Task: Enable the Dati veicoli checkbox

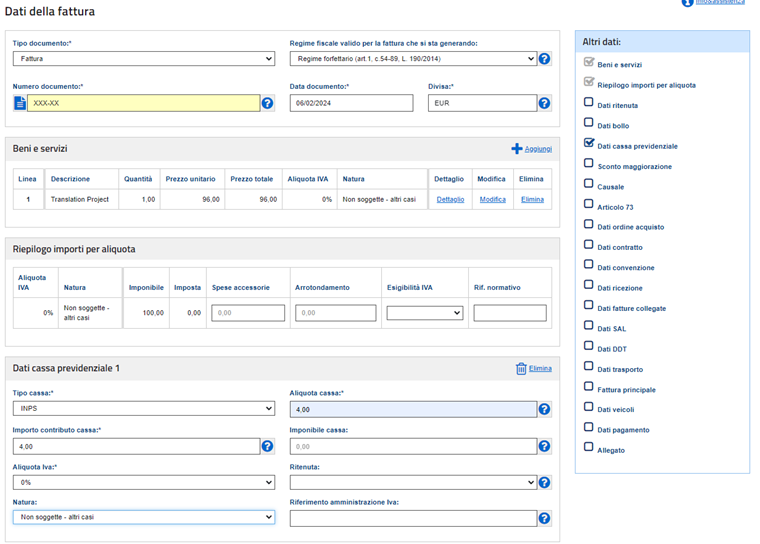Action: point(588,406)
